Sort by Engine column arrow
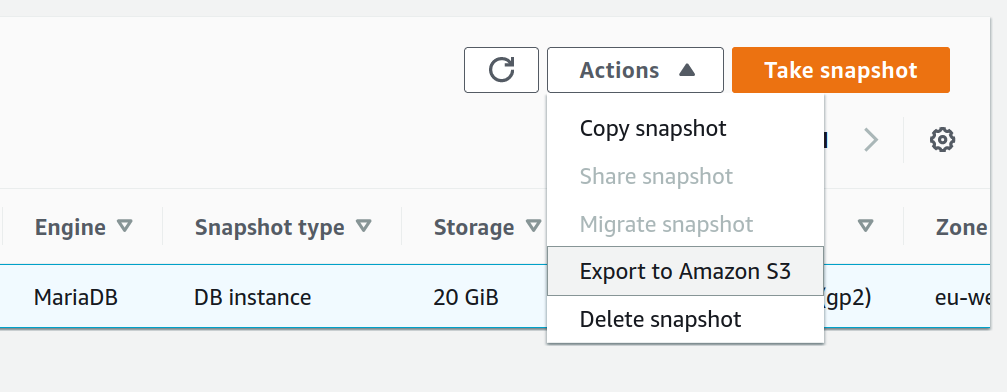 pos(125,226)
